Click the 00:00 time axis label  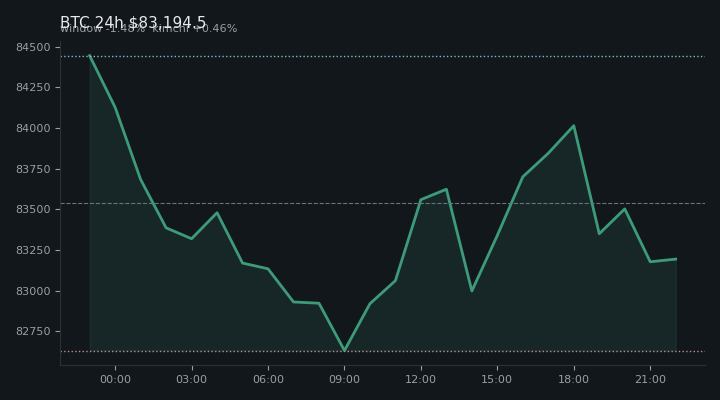pyautogui.click(x=115, y=379)
